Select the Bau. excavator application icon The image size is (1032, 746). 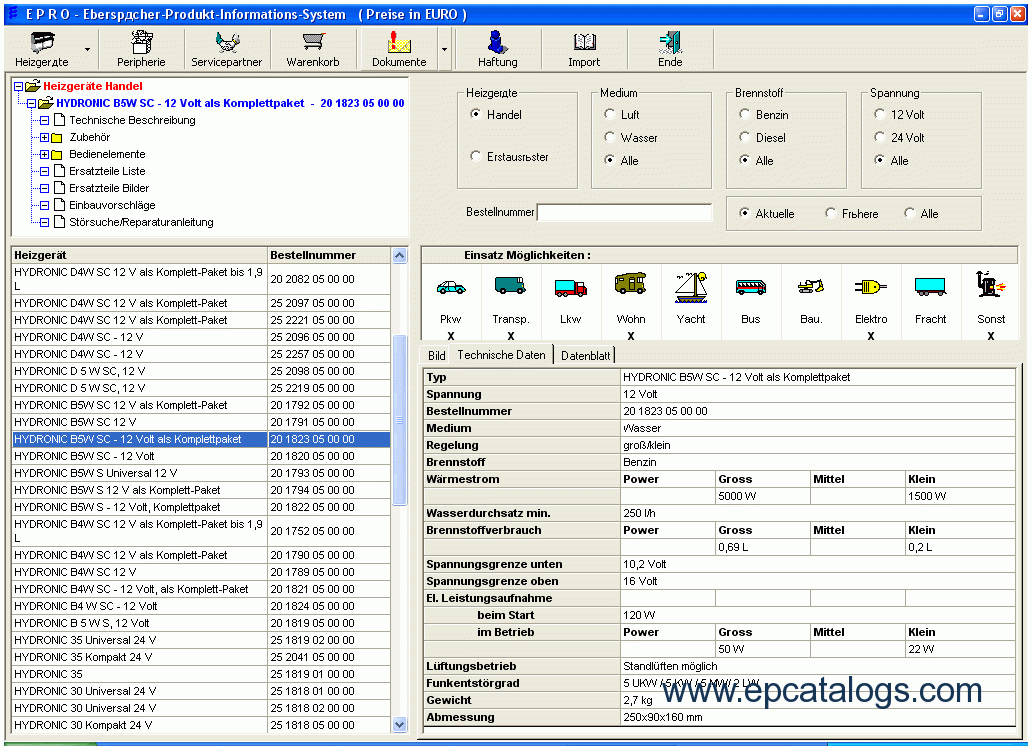(x=811, y=286)
